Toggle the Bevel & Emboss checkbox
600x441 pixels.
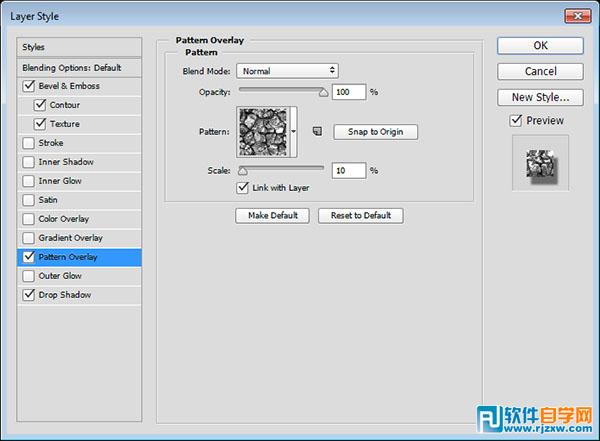[29, 86]
